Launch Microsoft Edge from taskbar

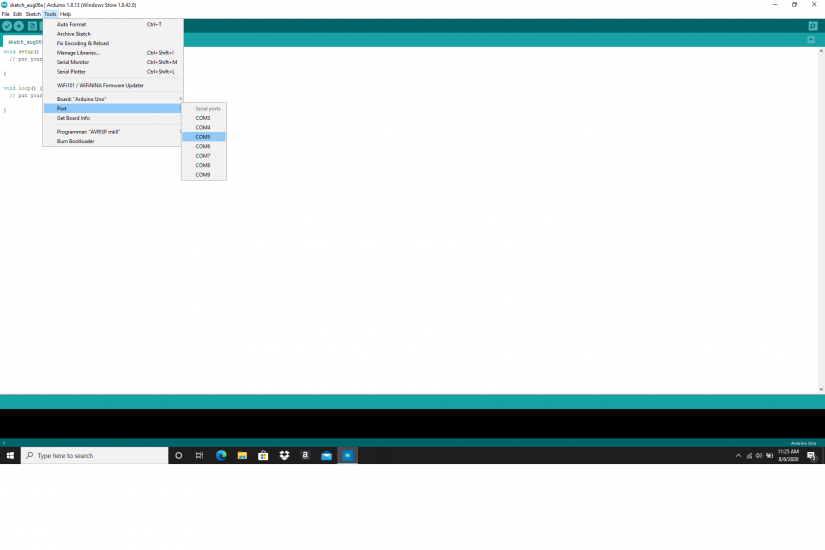(221, 455)
